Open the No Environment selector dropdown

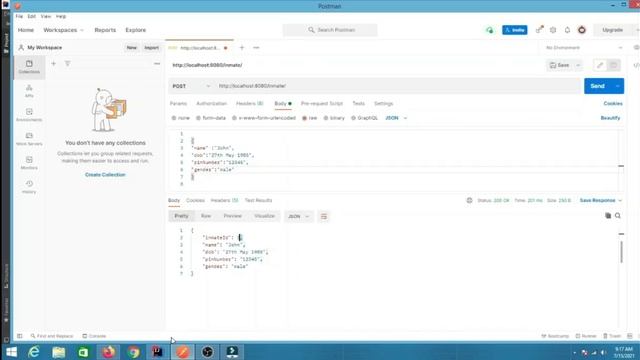pos(584,48)
